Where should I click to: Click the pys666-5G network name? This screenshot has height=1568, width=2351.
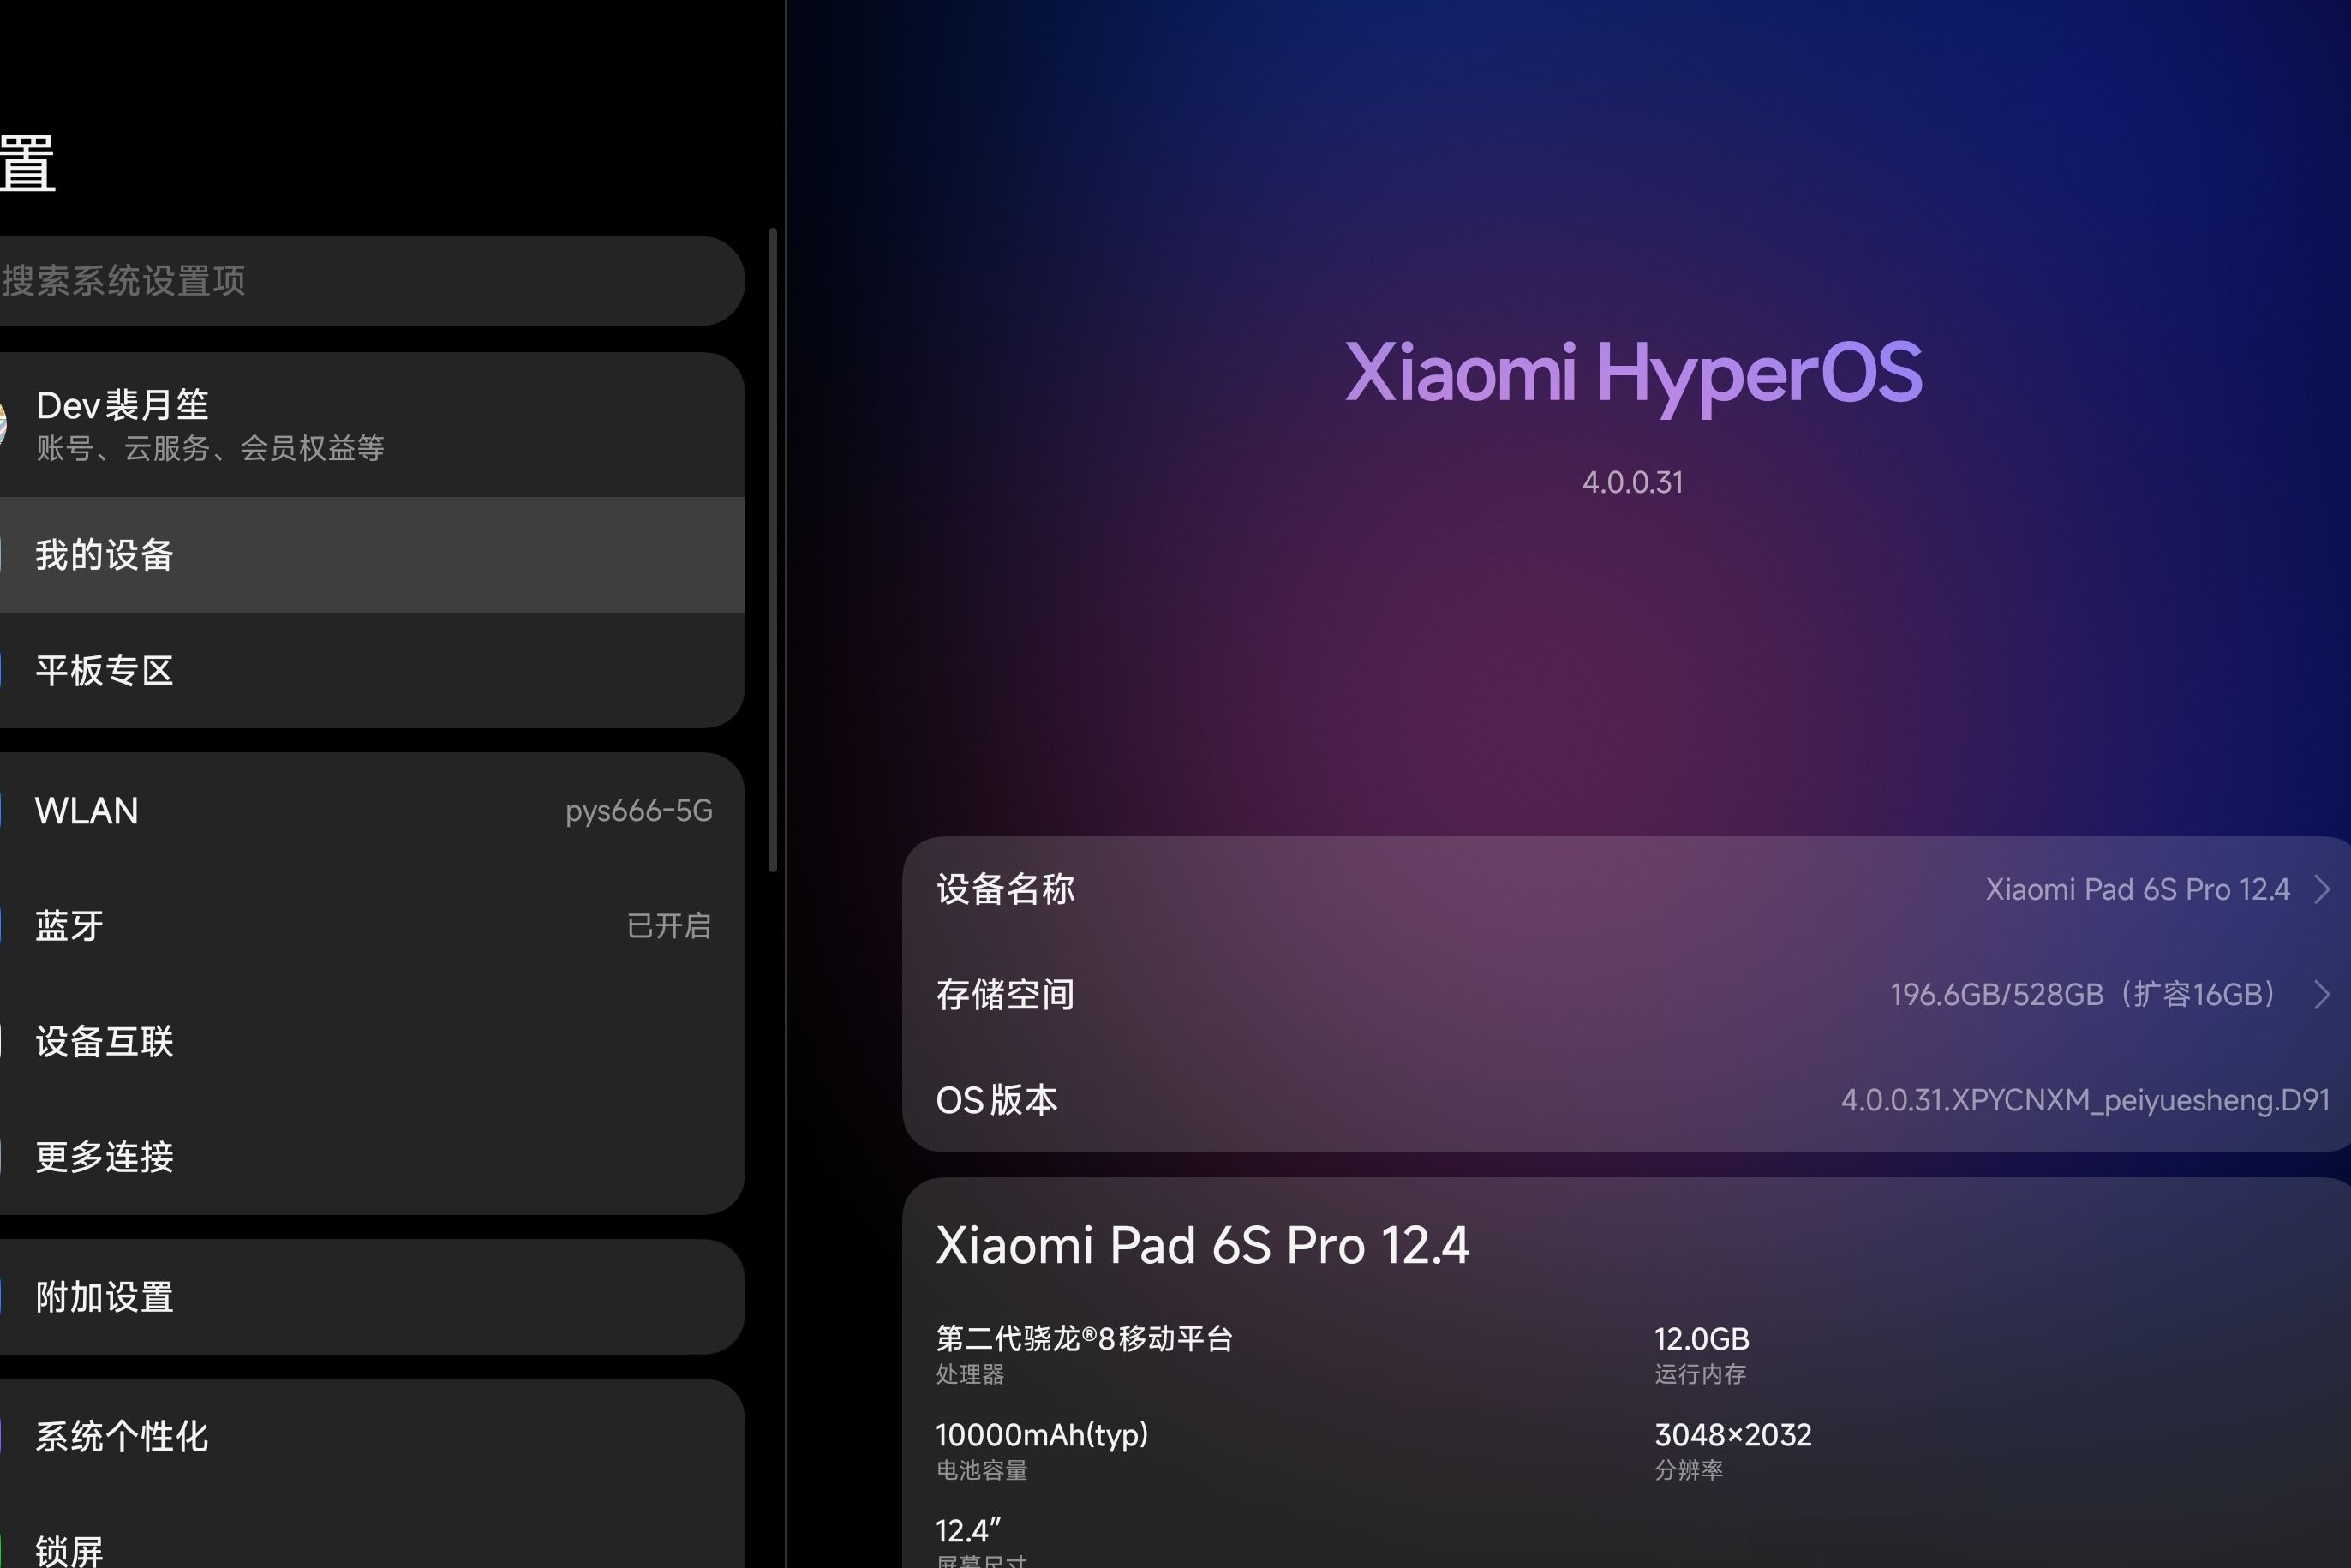tap(639, 810)
